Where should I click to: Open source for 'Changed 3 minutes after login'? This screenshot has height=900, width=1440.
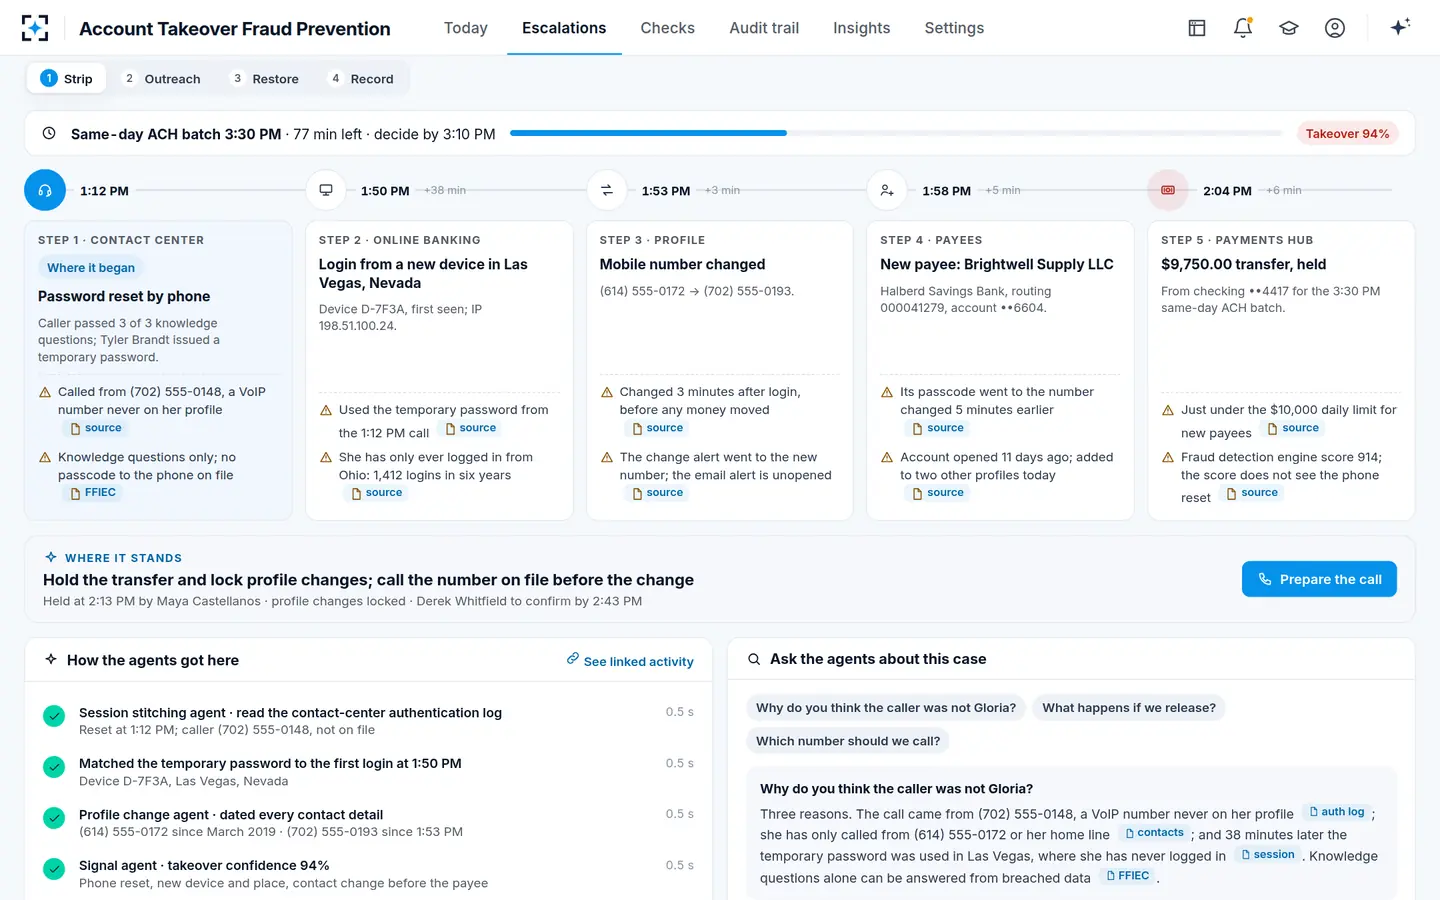click(658, 428)
